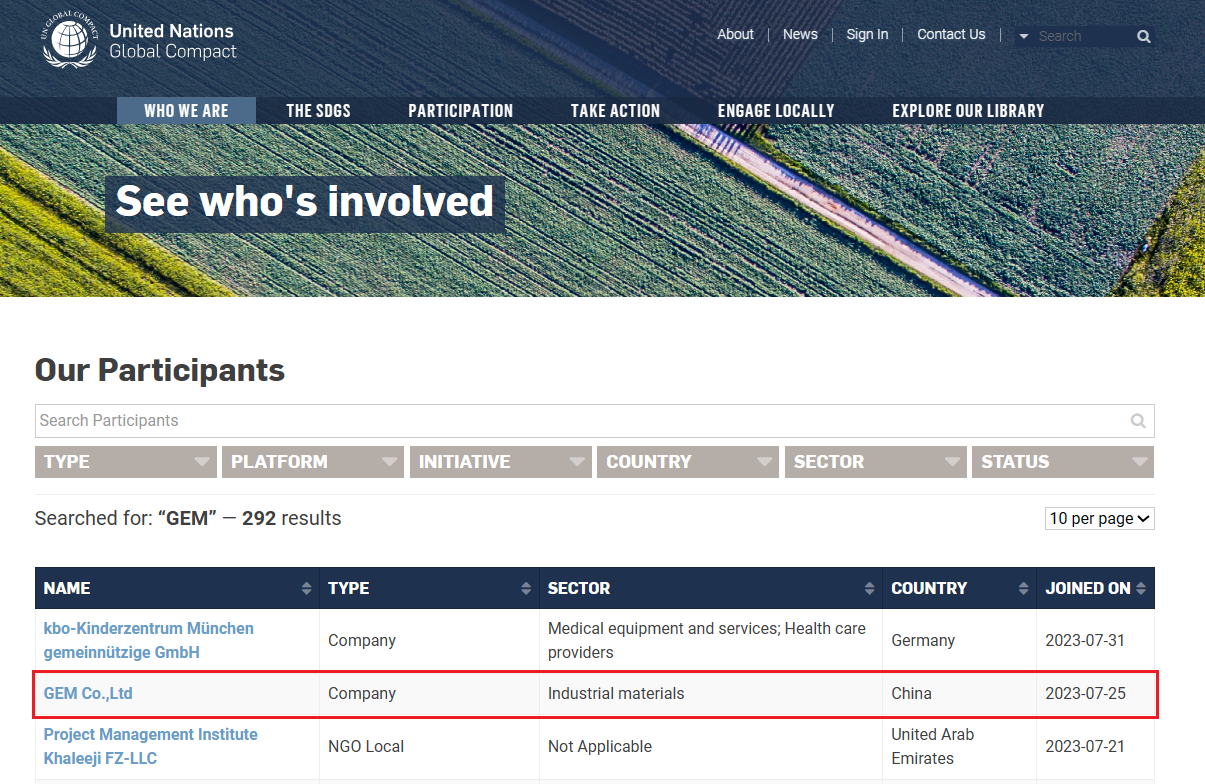Open the ENGAGE LOCALLY menu
1205x784 pixels.
tap(775, 111)
